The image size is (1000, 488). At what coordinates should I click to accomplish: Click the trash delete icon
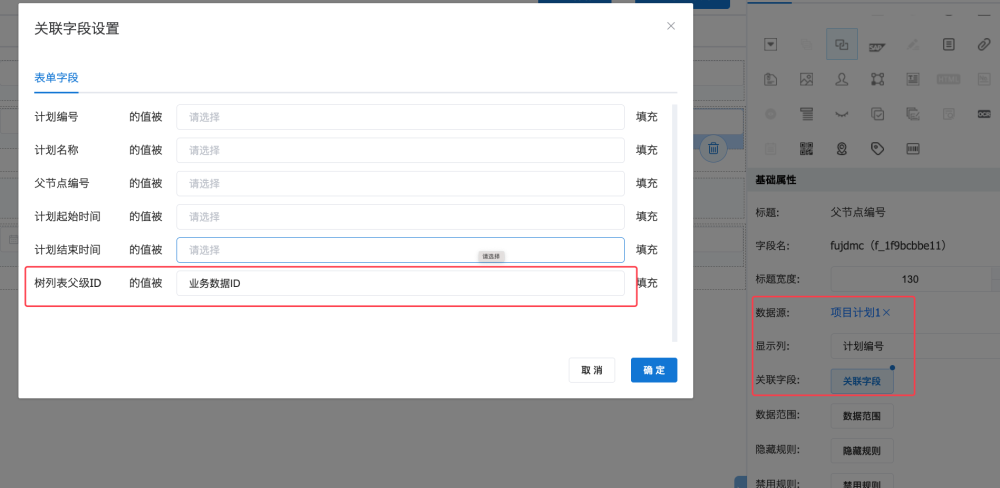click(713, 149)
